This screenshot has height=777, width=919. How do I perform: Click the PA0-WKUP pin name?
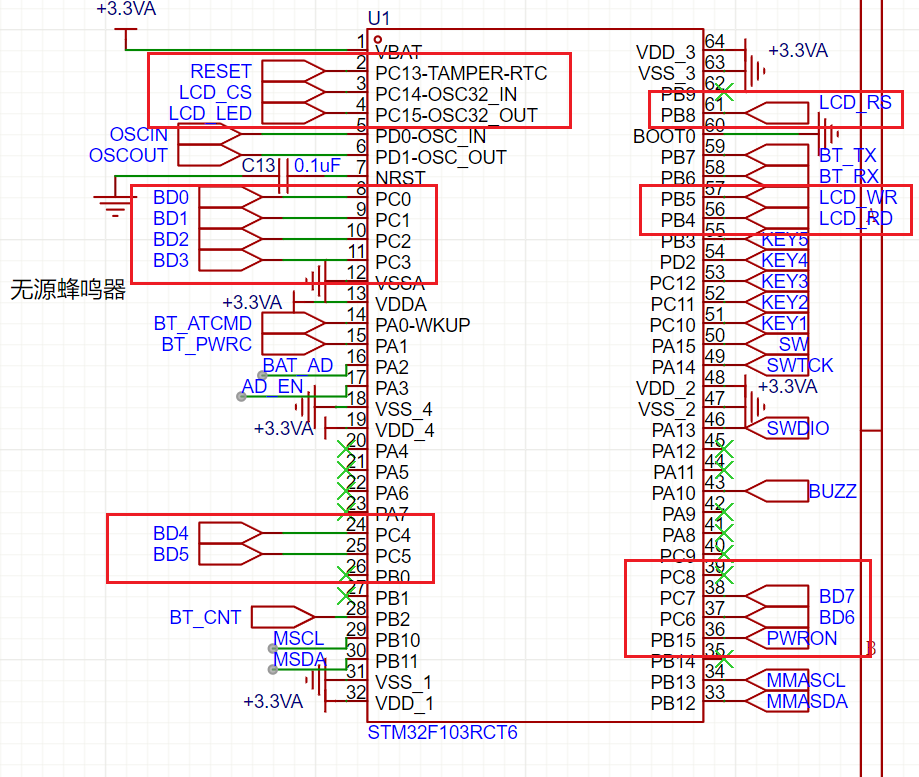[423, 325]
